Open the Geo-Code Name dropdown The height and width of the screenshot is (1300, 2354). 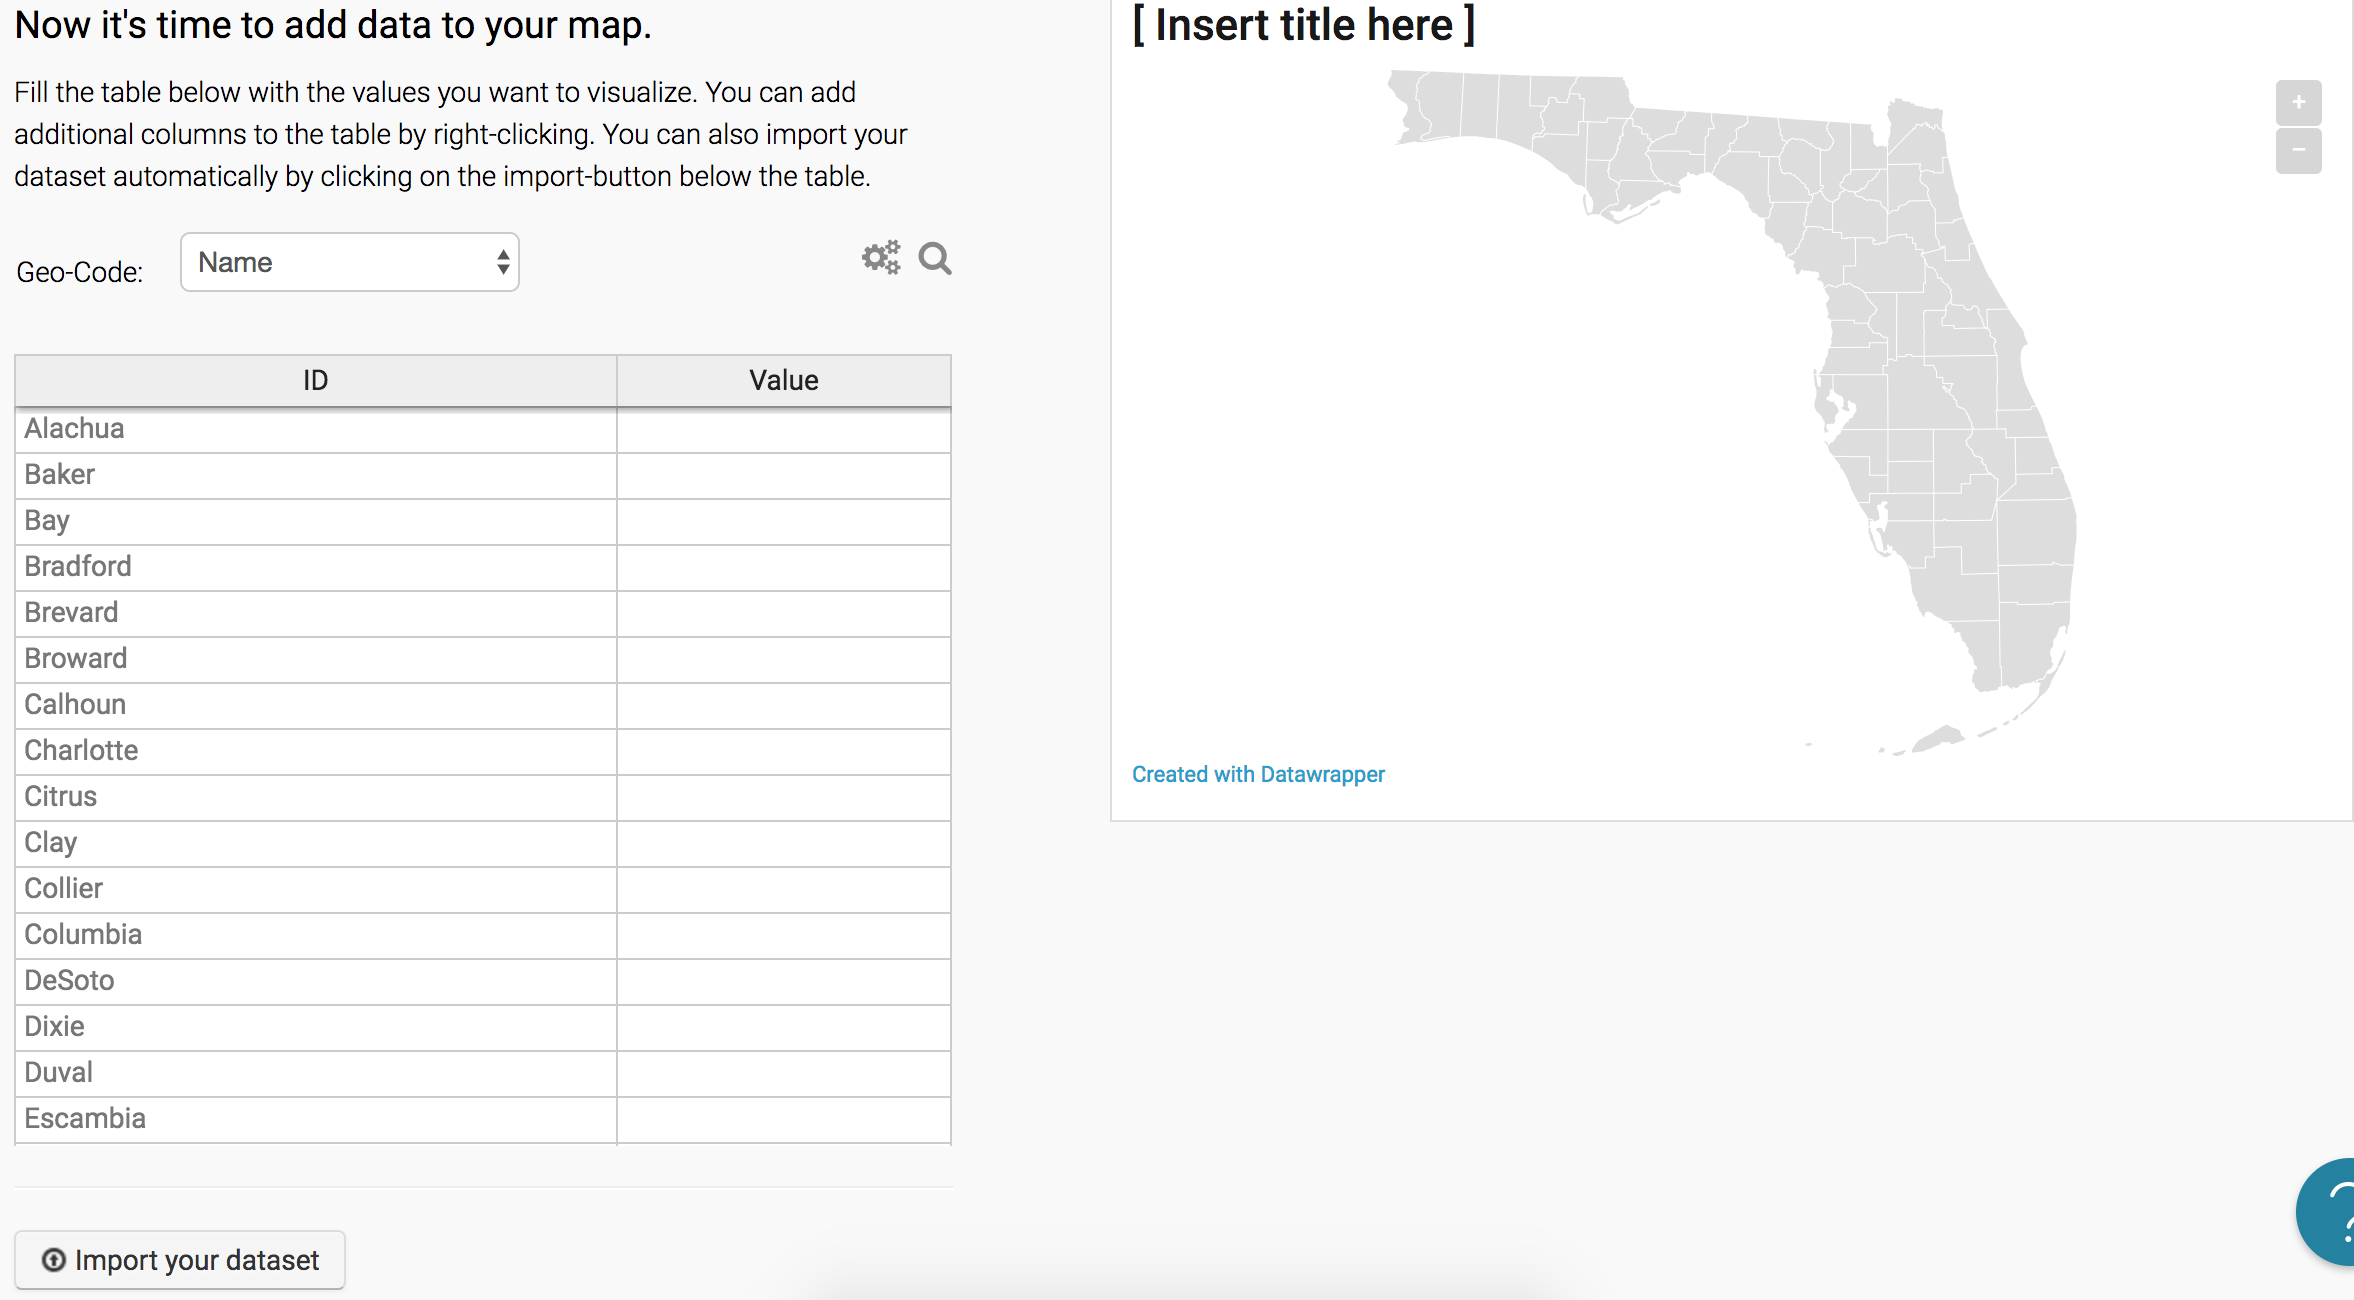(350, 262)
